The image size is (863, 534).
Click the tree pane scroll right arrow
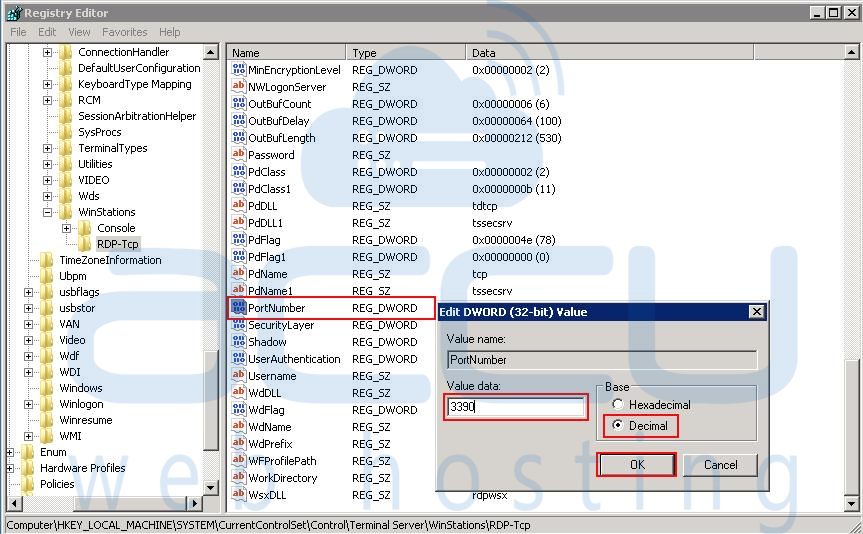[x=194, y=503]
